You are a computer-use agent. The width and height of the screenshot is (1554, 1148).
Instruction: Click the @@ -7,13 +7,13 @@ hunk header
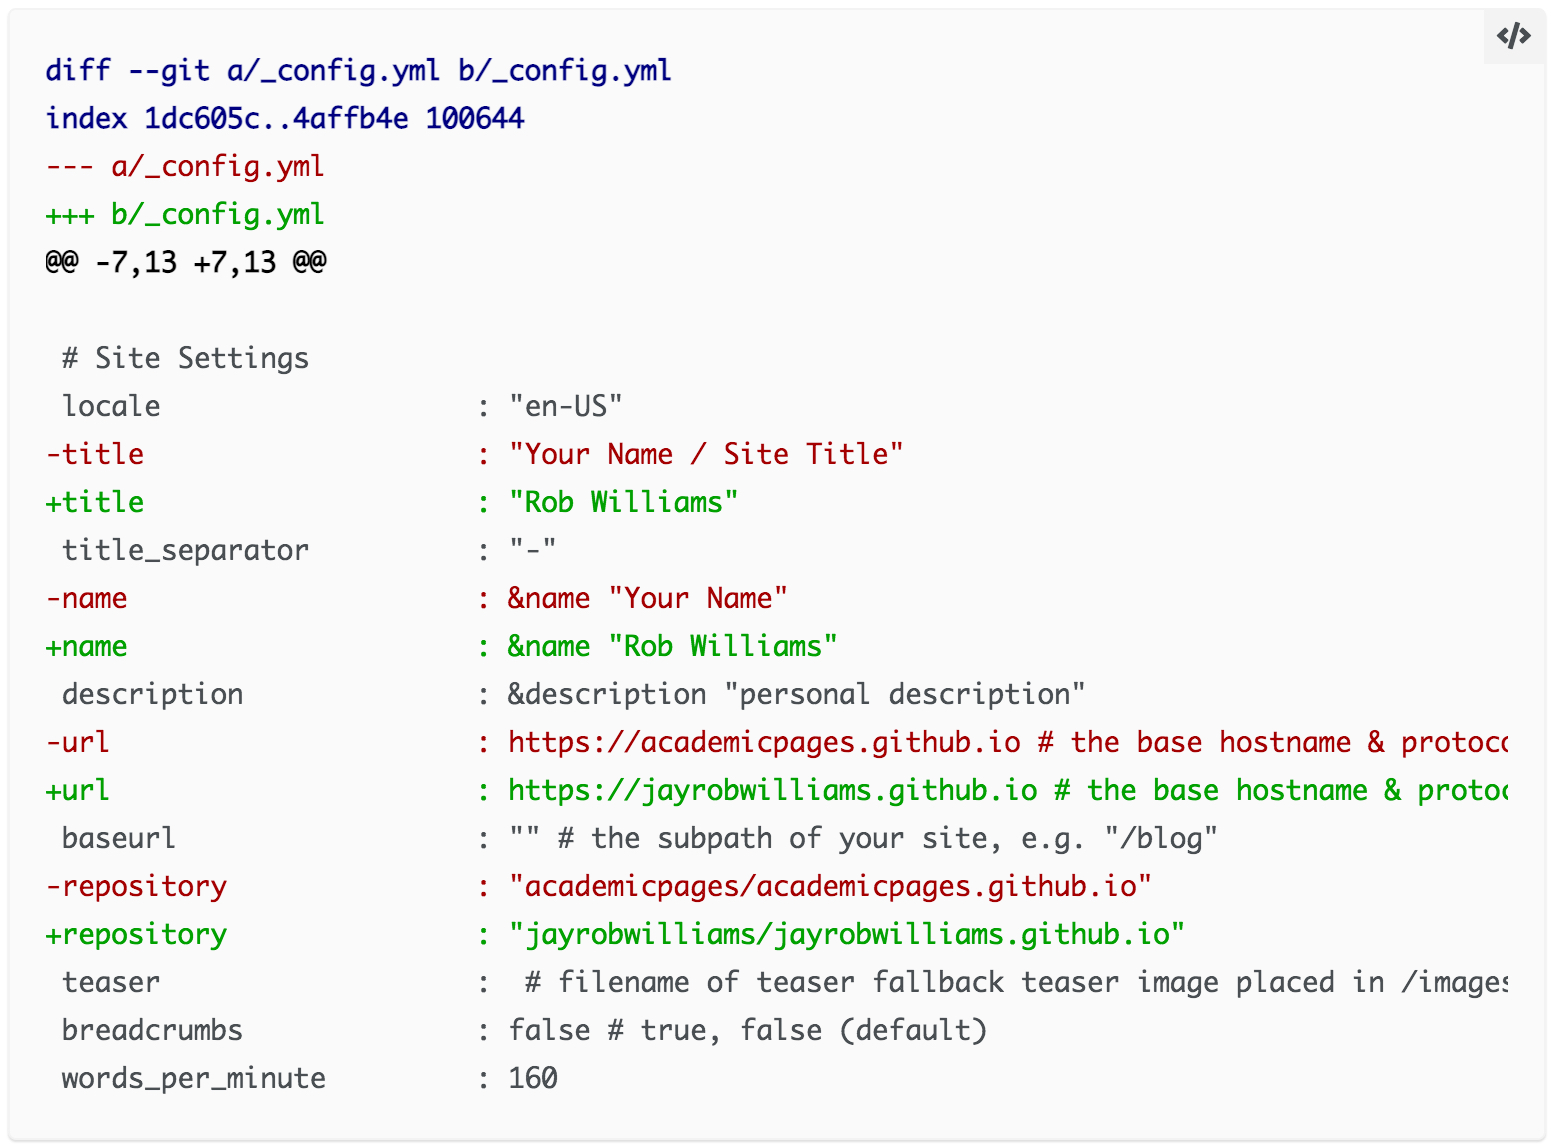tap(186, 263)
